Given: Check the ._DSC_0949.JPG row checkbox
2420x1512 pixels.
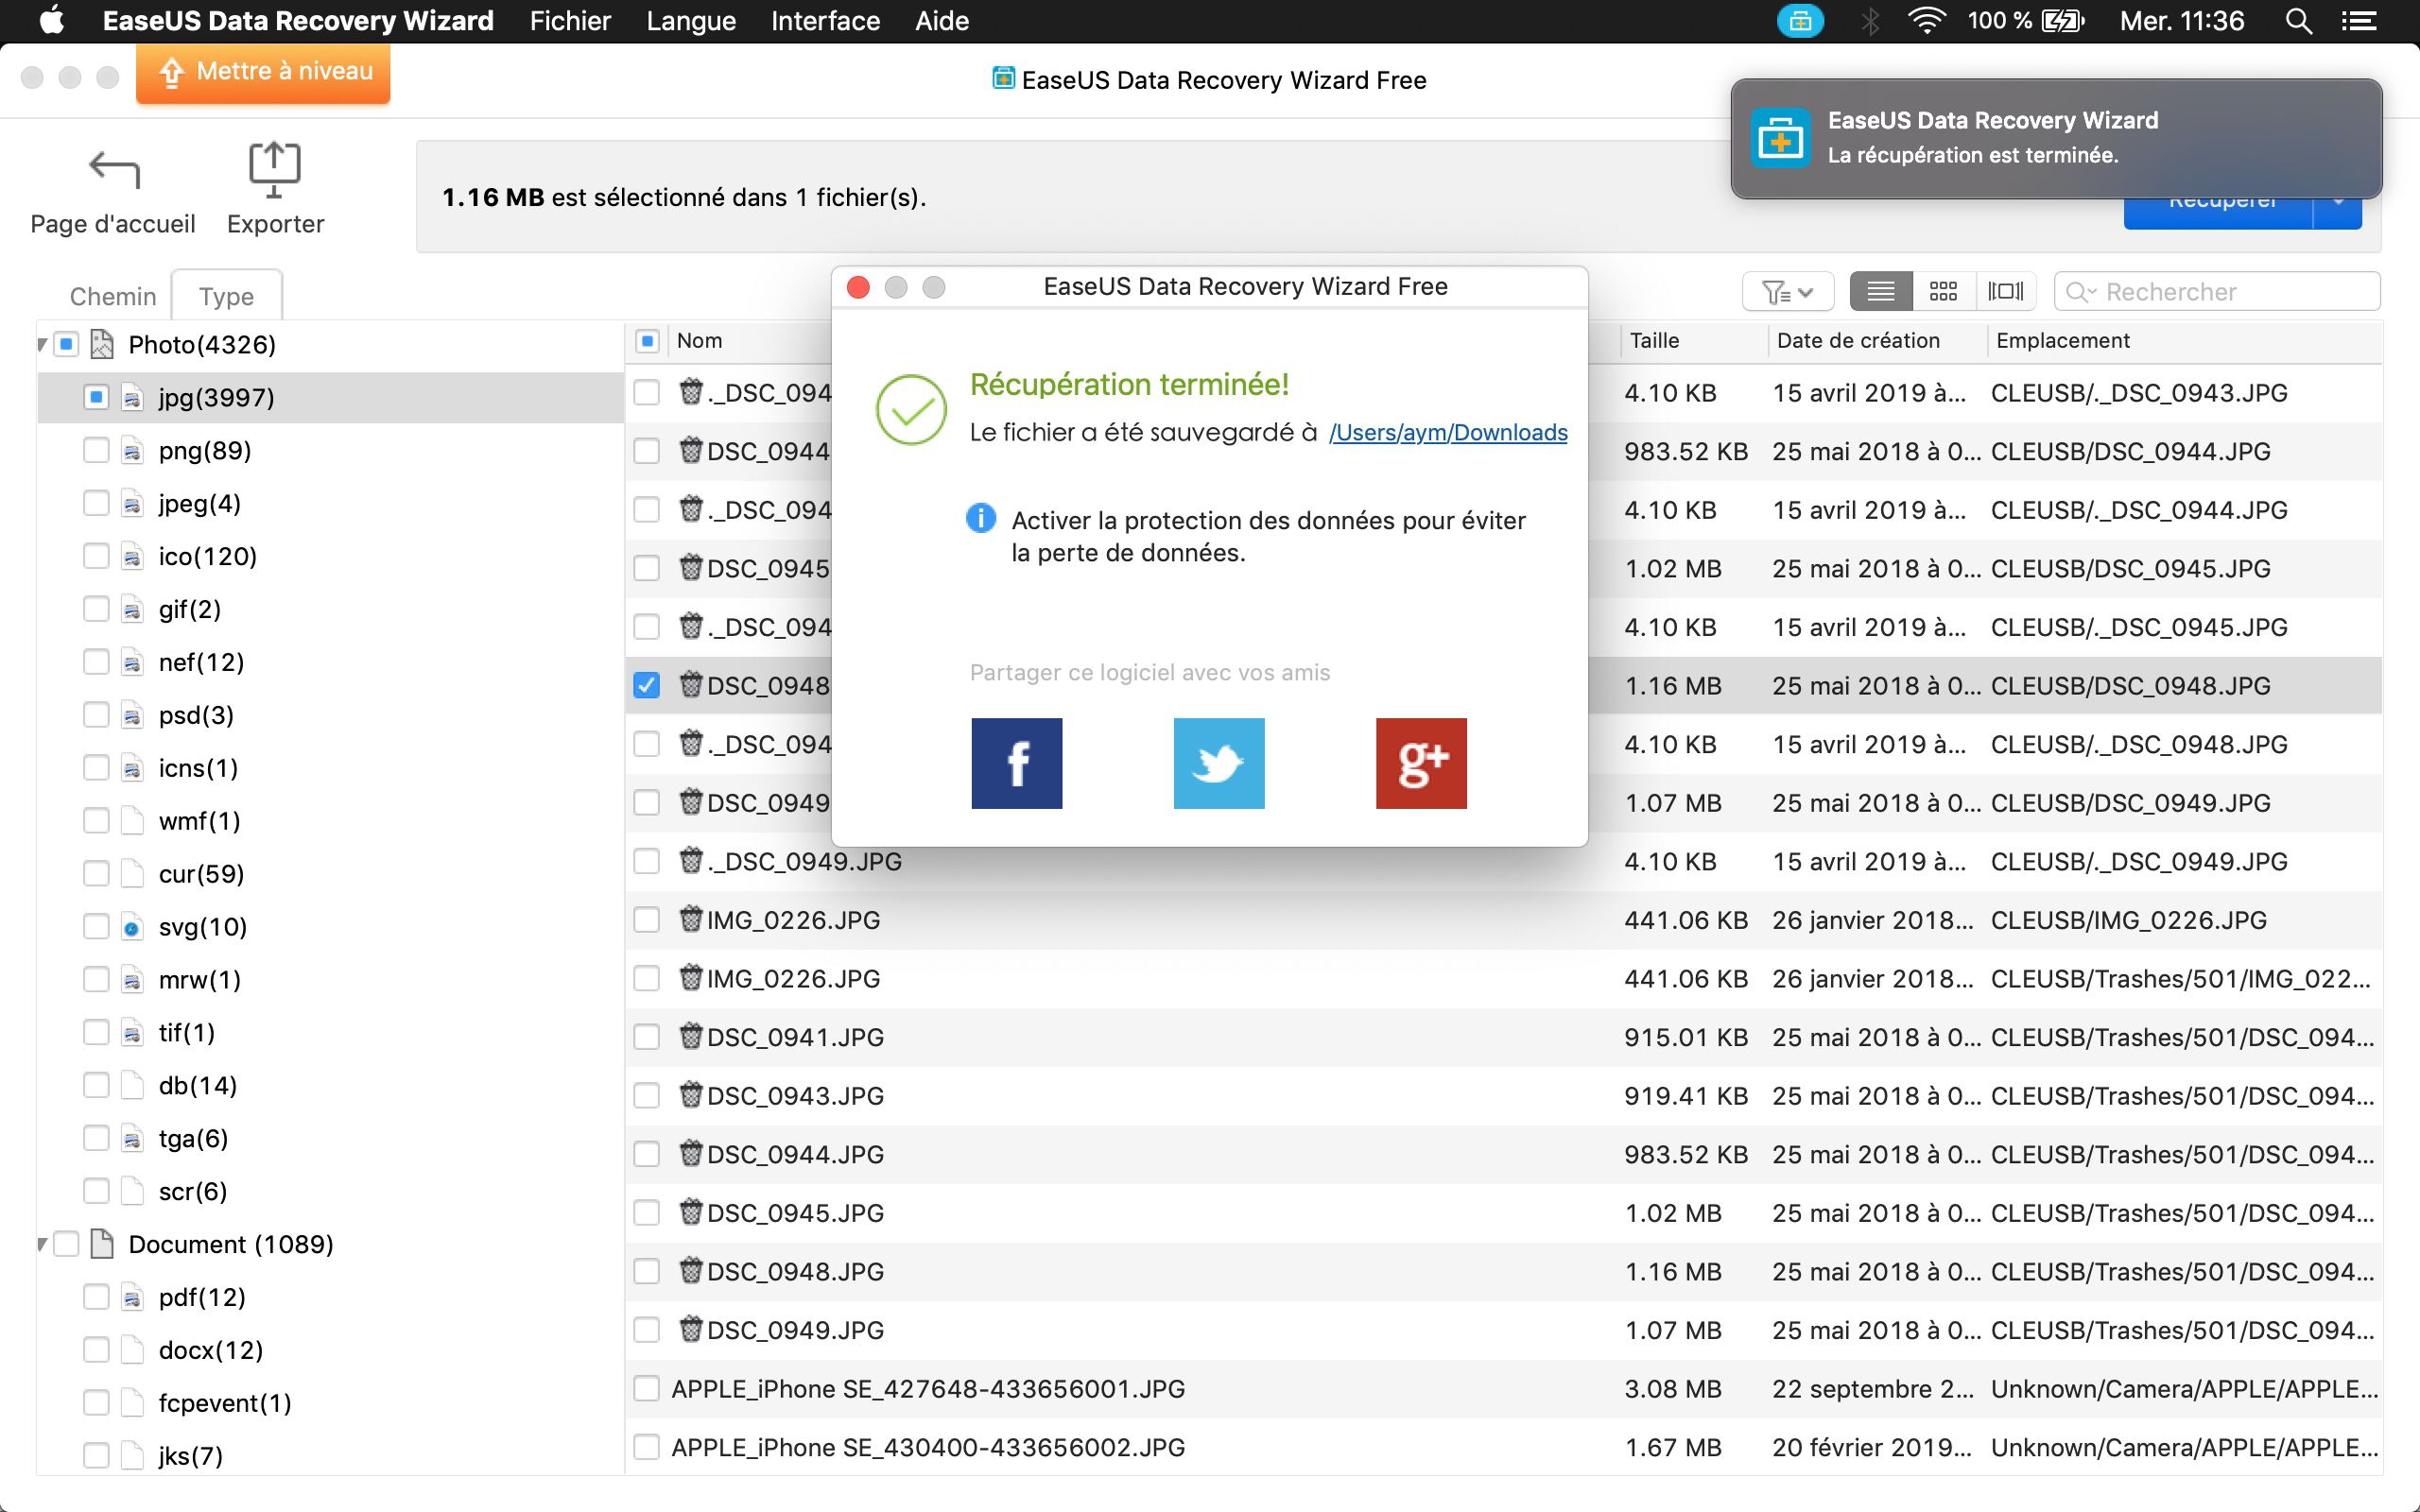Looking at the screenshot, I should point(647,861).
